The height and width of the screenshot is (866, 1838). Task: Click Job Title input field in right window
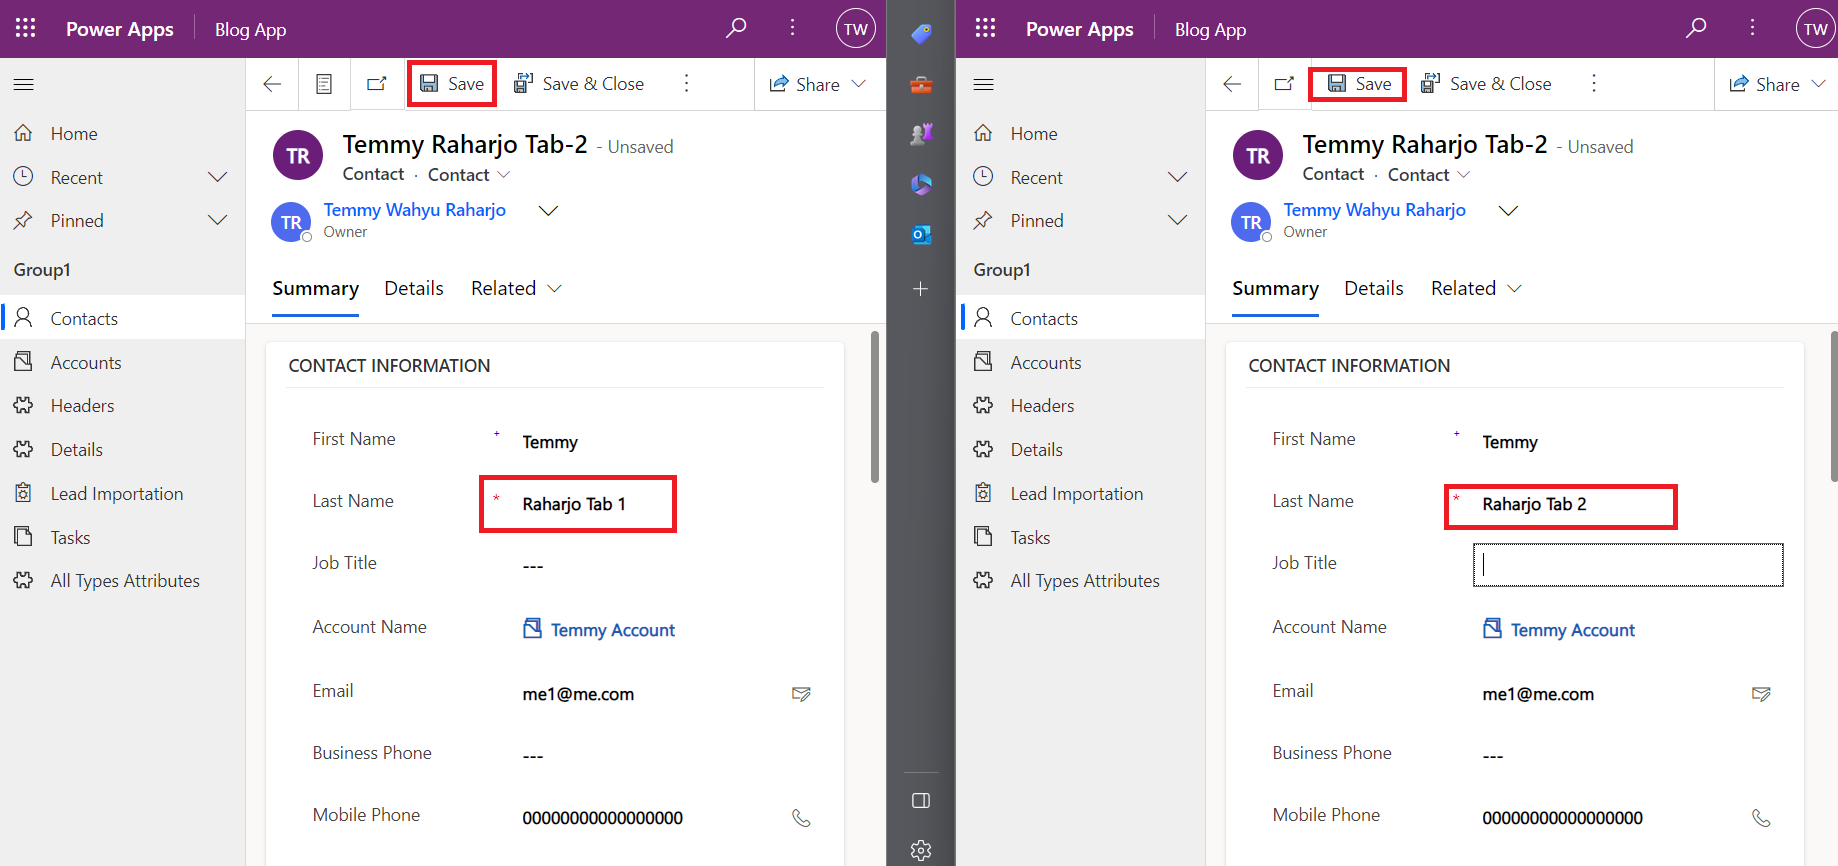[x=1628, y=565]
